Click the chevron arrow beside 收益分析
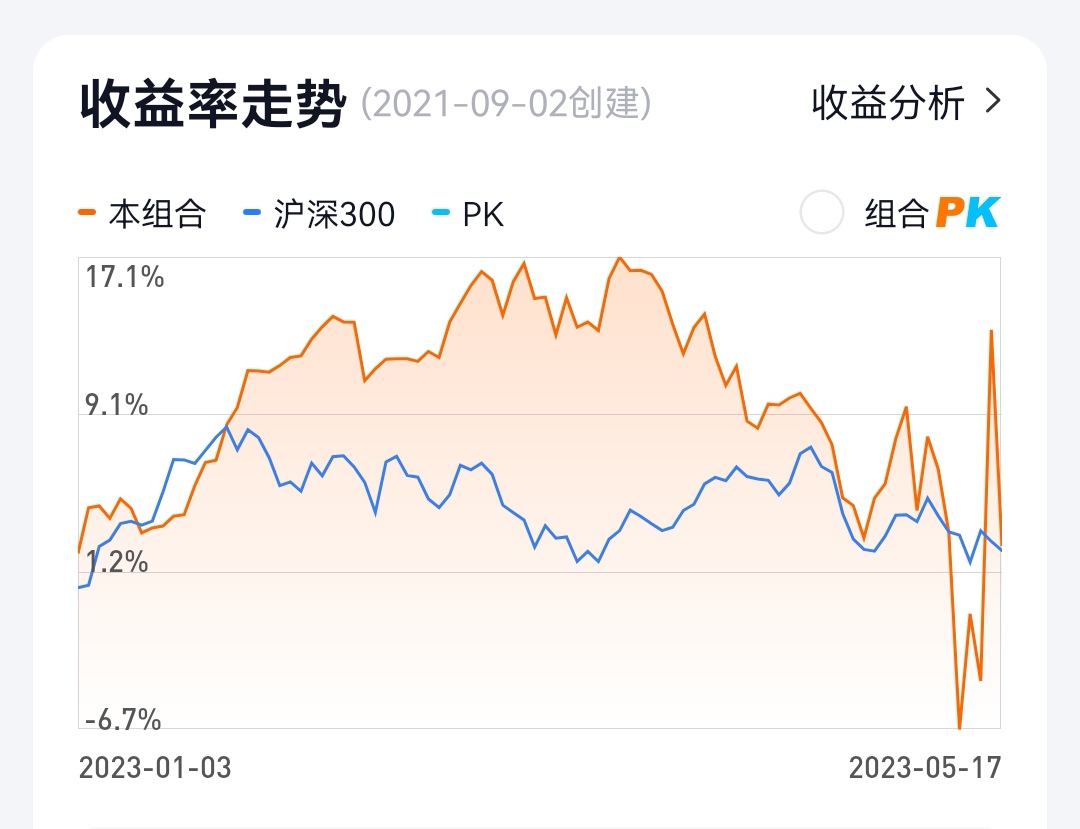Screen dimensions: 1080x829 [x=992, y=101]
